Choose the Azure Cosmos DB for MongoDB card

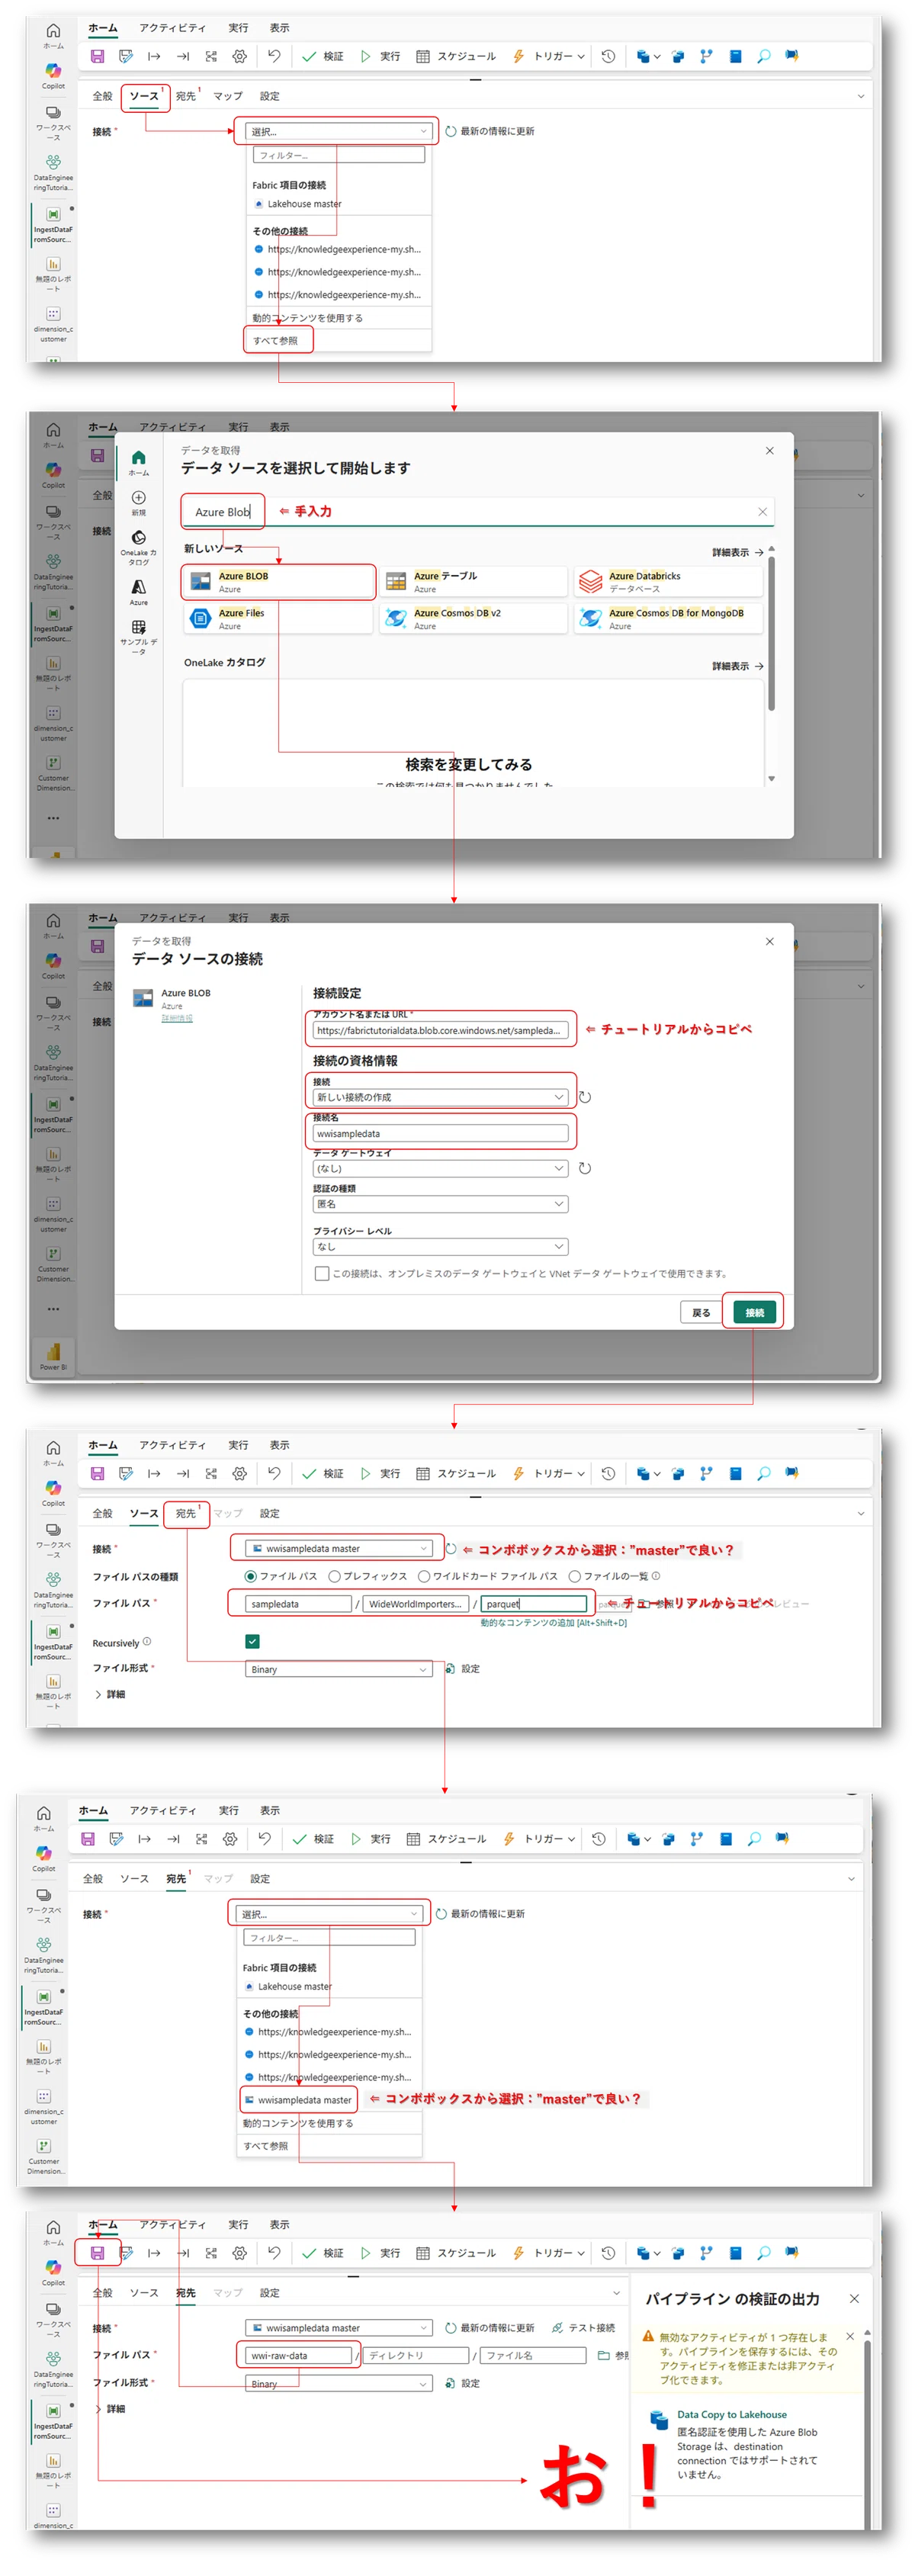point(668,619)
